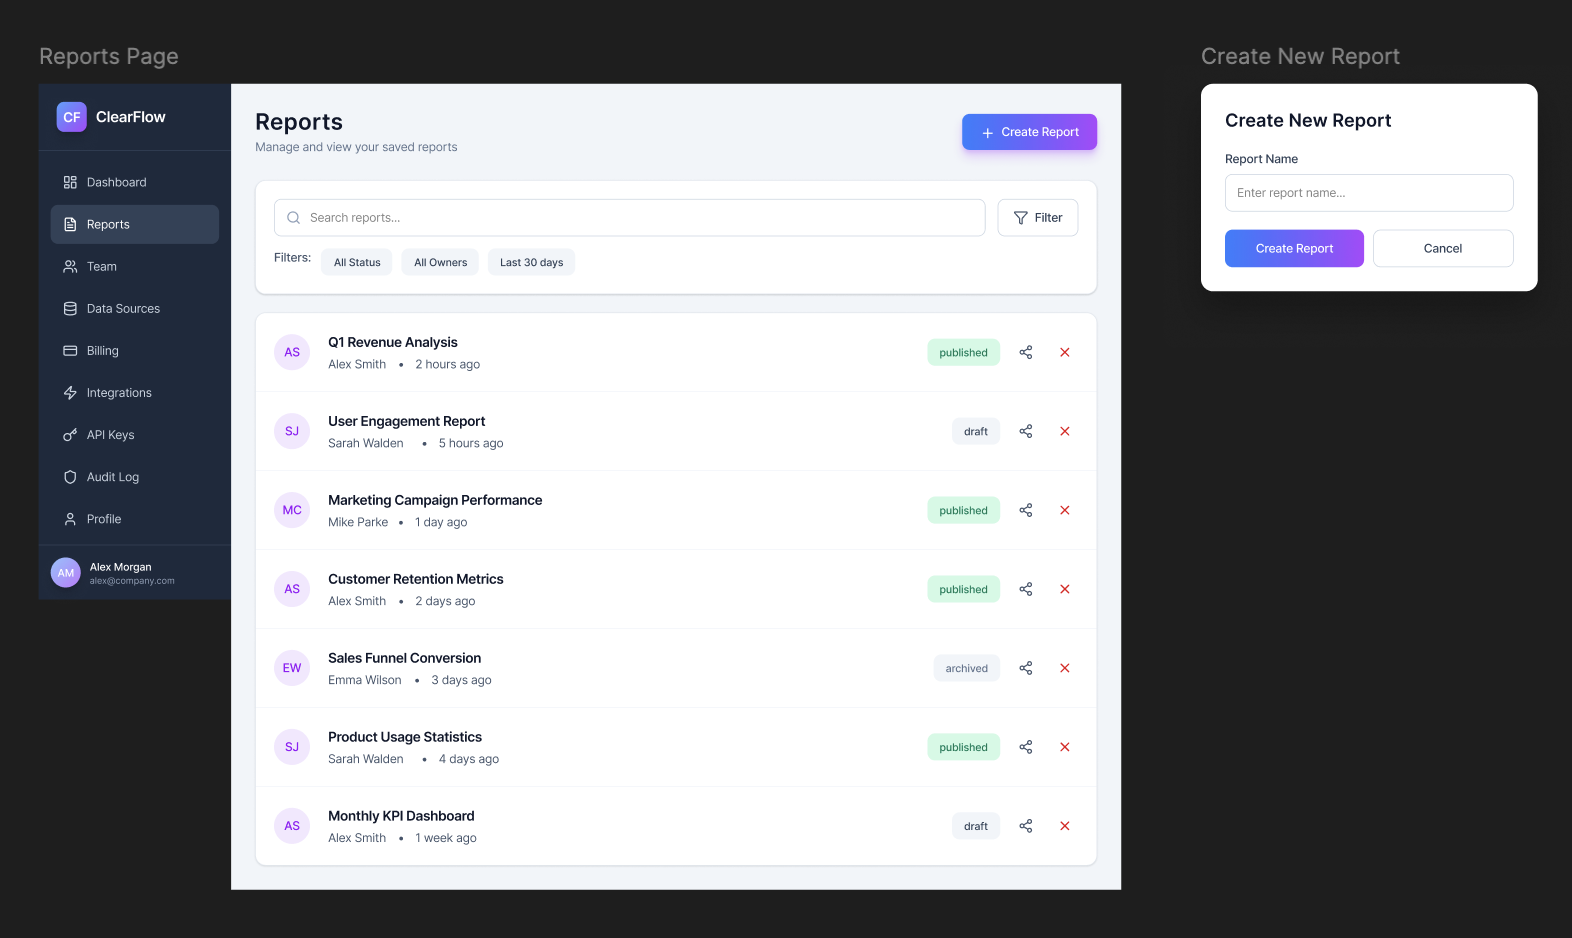The height and width of the screenshot is (938, 1572).
Task: Open the User Engagement Report title
Action: (x=407, y=421)
